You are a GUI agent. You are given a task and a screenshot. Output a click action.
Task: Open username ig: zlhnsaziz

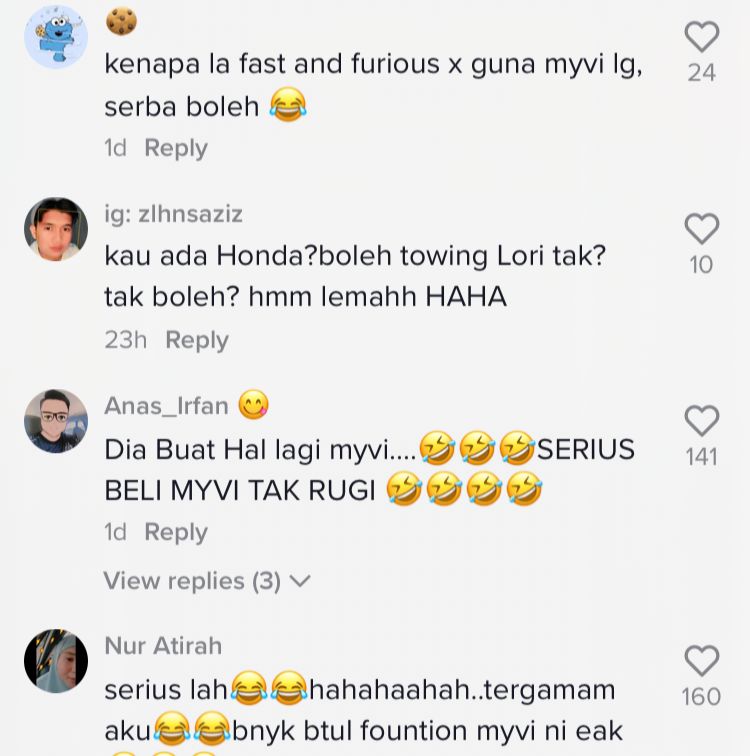[174, 214]
